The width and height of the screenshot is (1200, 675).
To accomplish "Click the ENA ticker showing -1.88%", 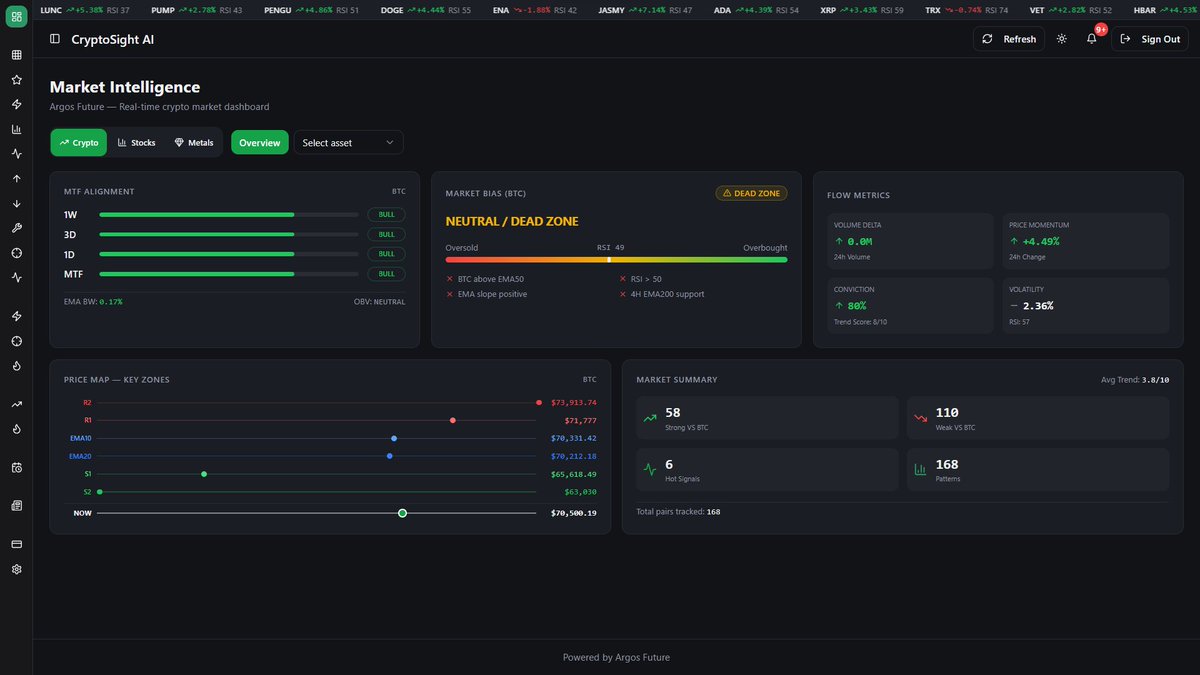I will (x=535, y=10).
